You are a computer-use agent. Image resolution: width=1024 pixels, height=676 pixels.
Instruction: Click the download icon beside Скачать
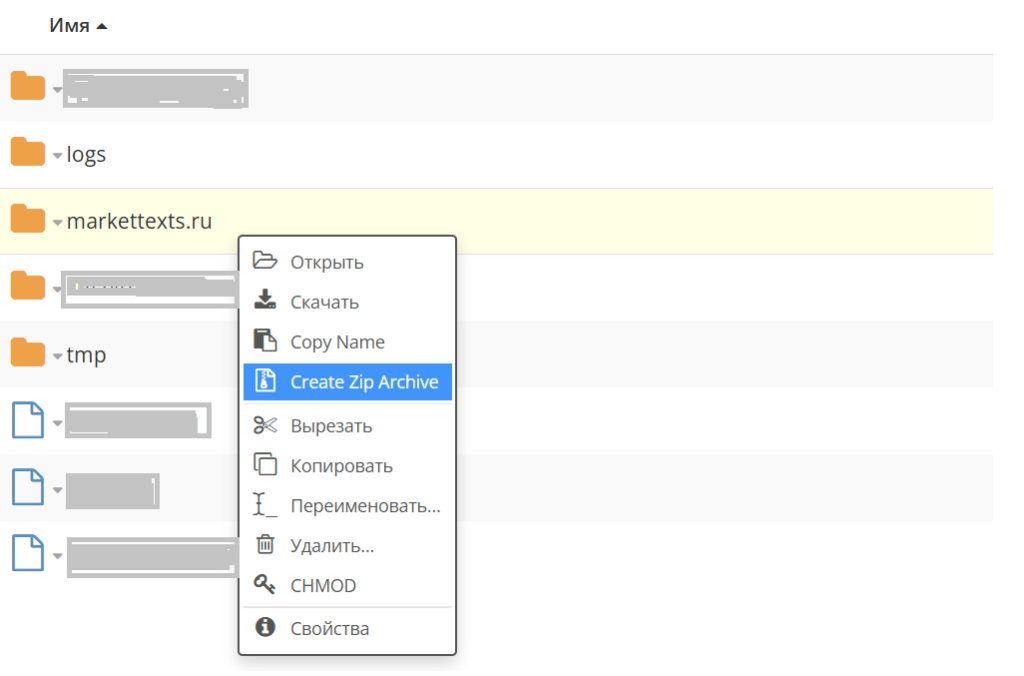pyautogui.click(x=265, y=301)
